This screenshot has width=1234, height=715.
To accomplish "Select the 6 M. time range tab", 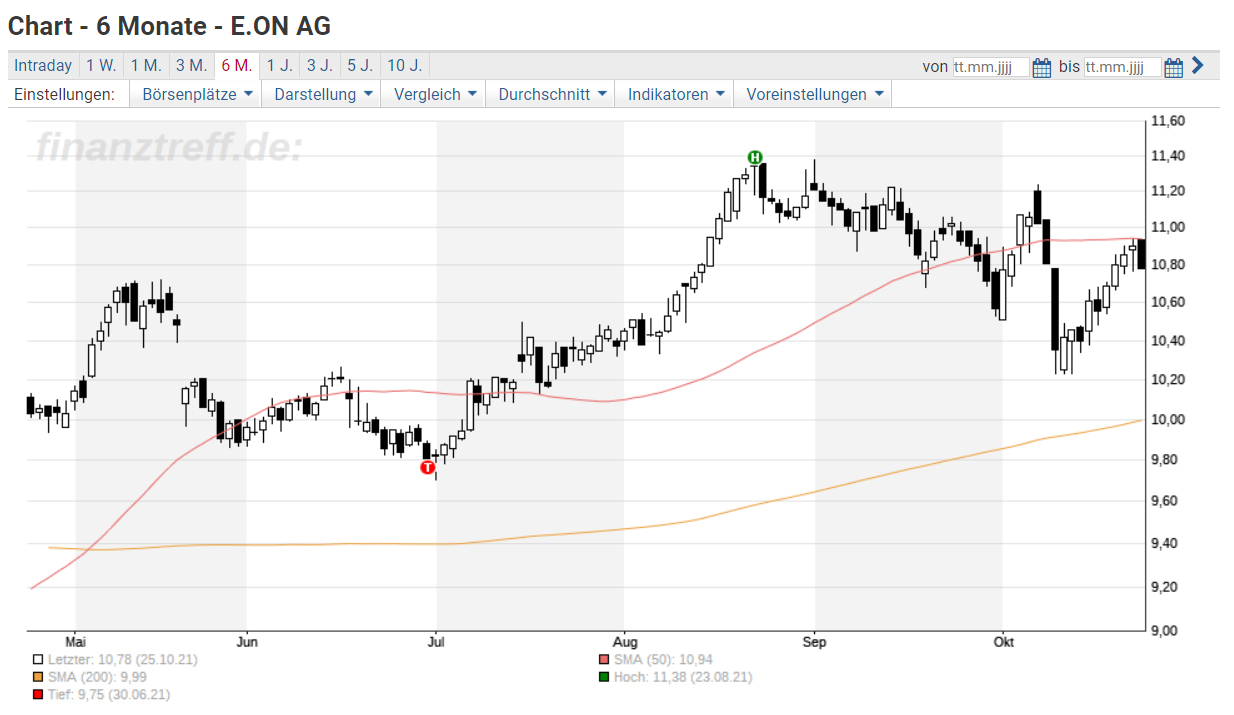I will pyautogui.click(x=237, y=66).
